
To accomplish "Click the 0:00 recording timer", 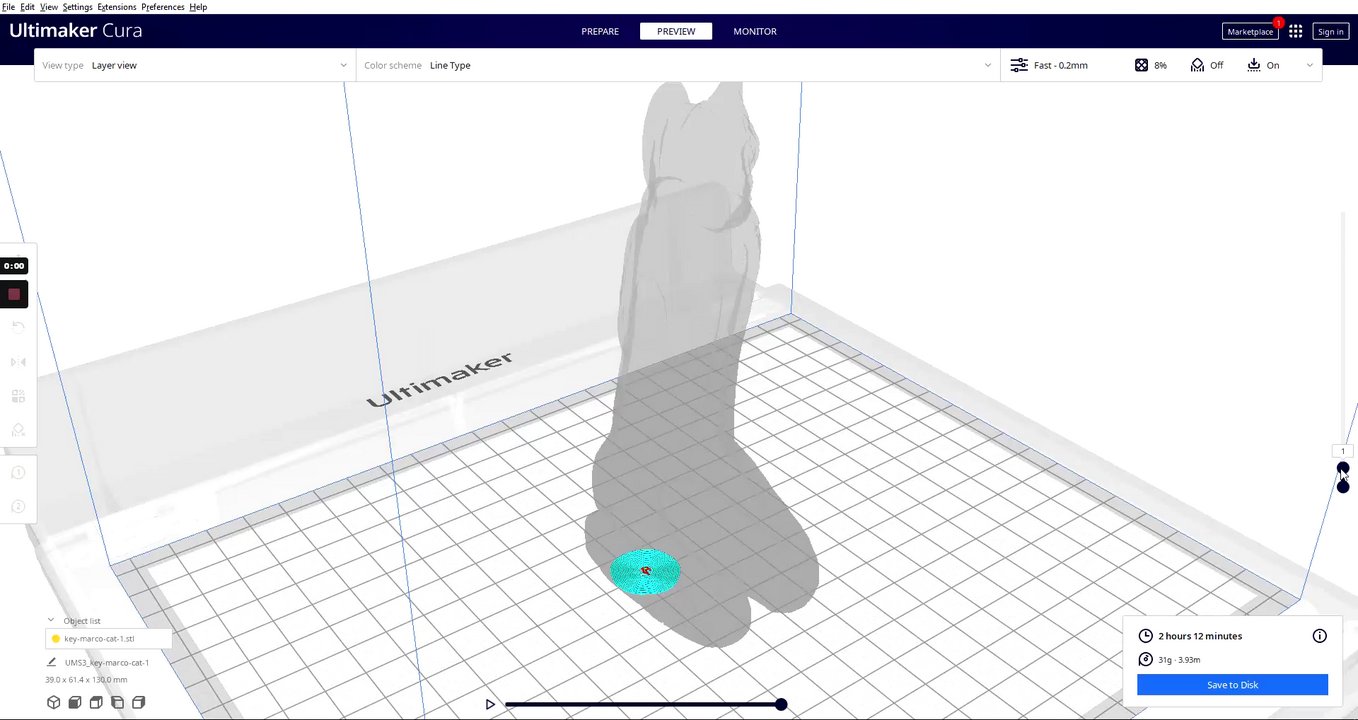I will click(x=14, y=266).
